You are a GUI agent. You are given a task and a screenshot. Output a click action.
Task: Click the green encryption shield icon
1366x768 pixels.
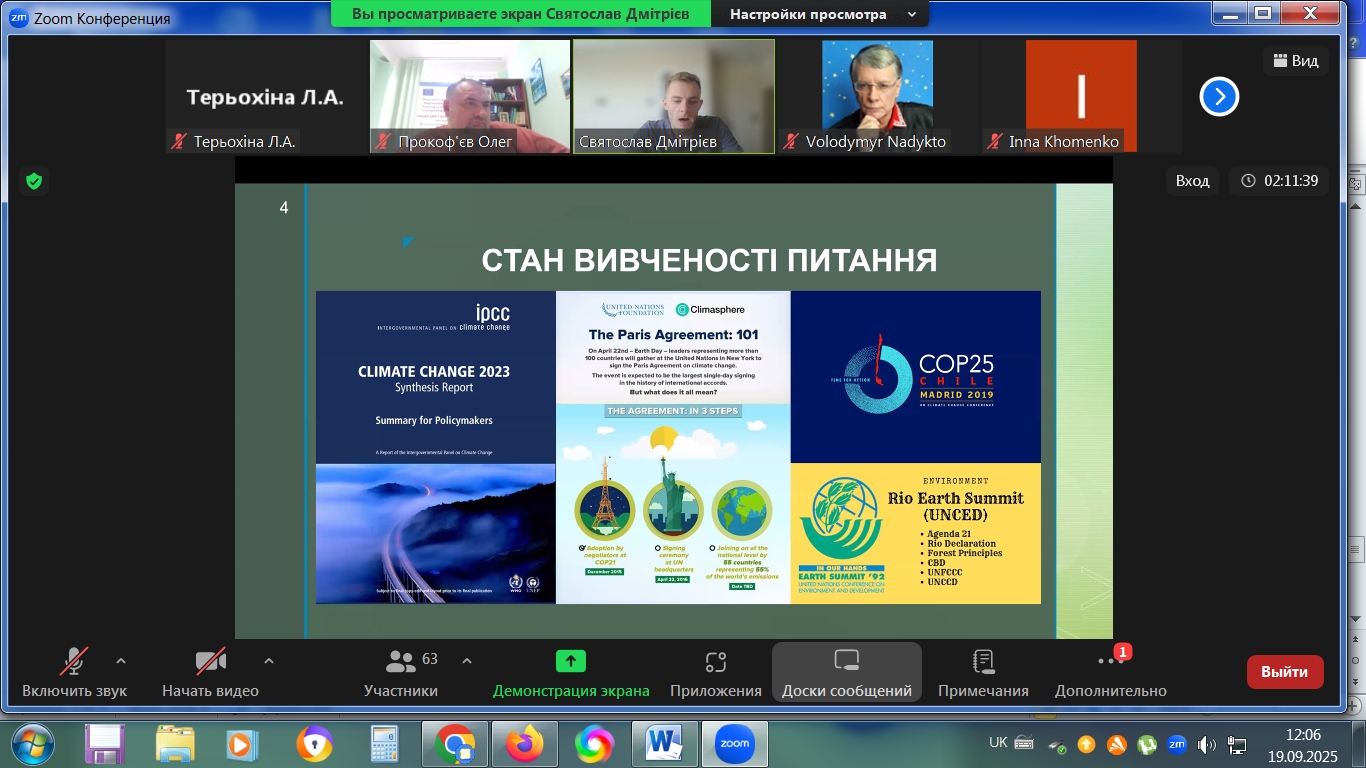click(34, 181)
